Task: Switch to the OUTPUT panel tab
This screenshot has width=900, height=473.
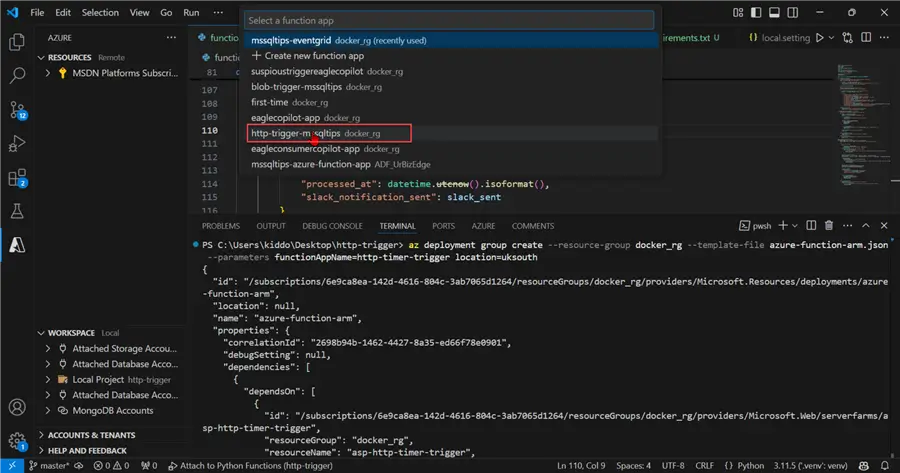Action: [271, 226]
